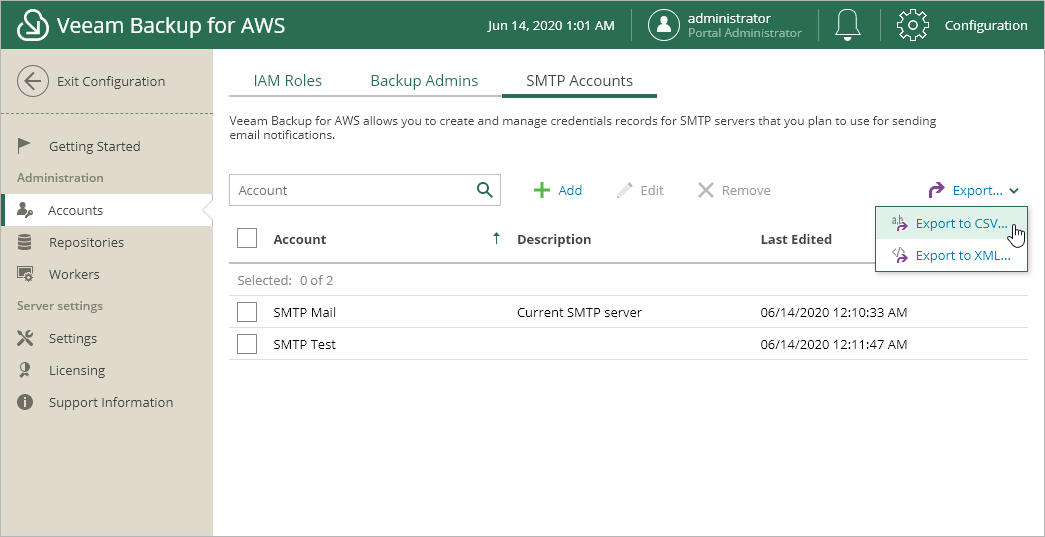Viewport: 1045px width, 537px height.
Task: Click the Workers monitor icon
Action: pyautogui.click(x=25, y=274)
